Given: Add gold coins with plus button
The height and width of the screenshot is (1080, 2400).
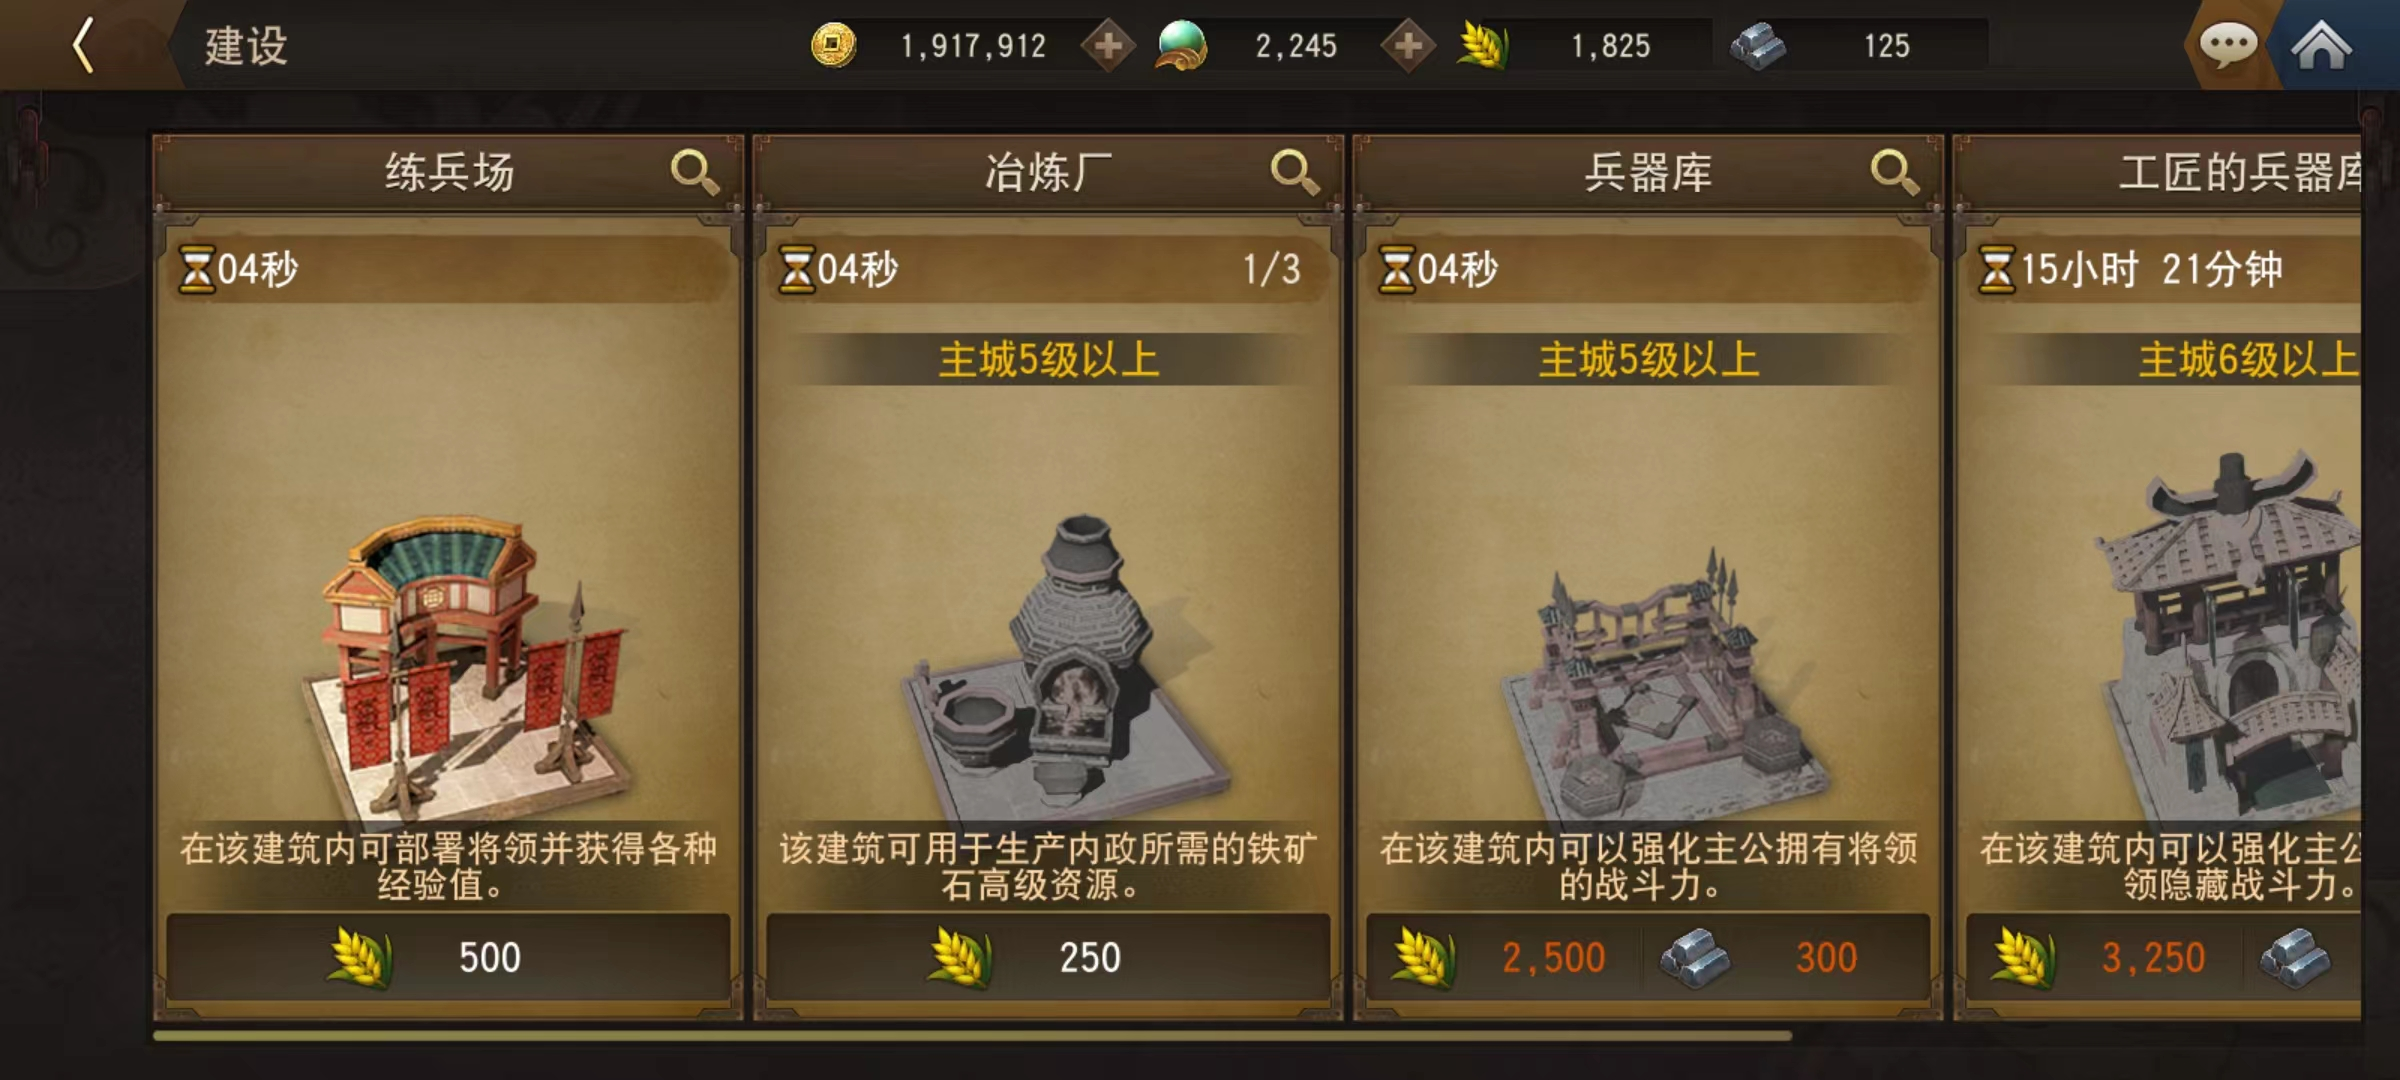Looking at the screenshot, I should [x=1108, y=45].
